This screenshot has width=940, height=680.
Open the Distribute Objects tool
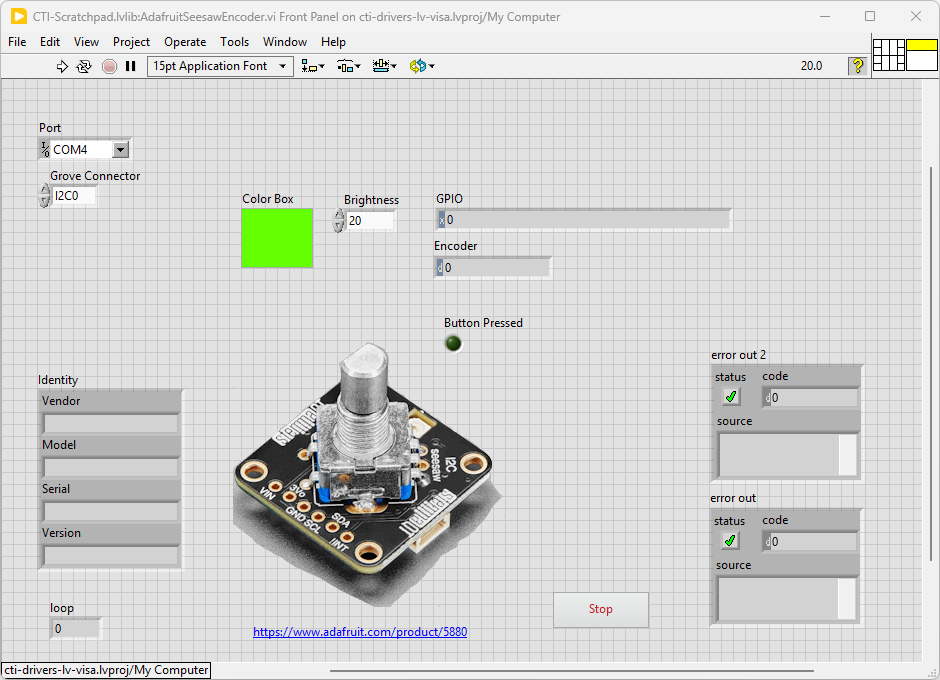pos(348,66)
